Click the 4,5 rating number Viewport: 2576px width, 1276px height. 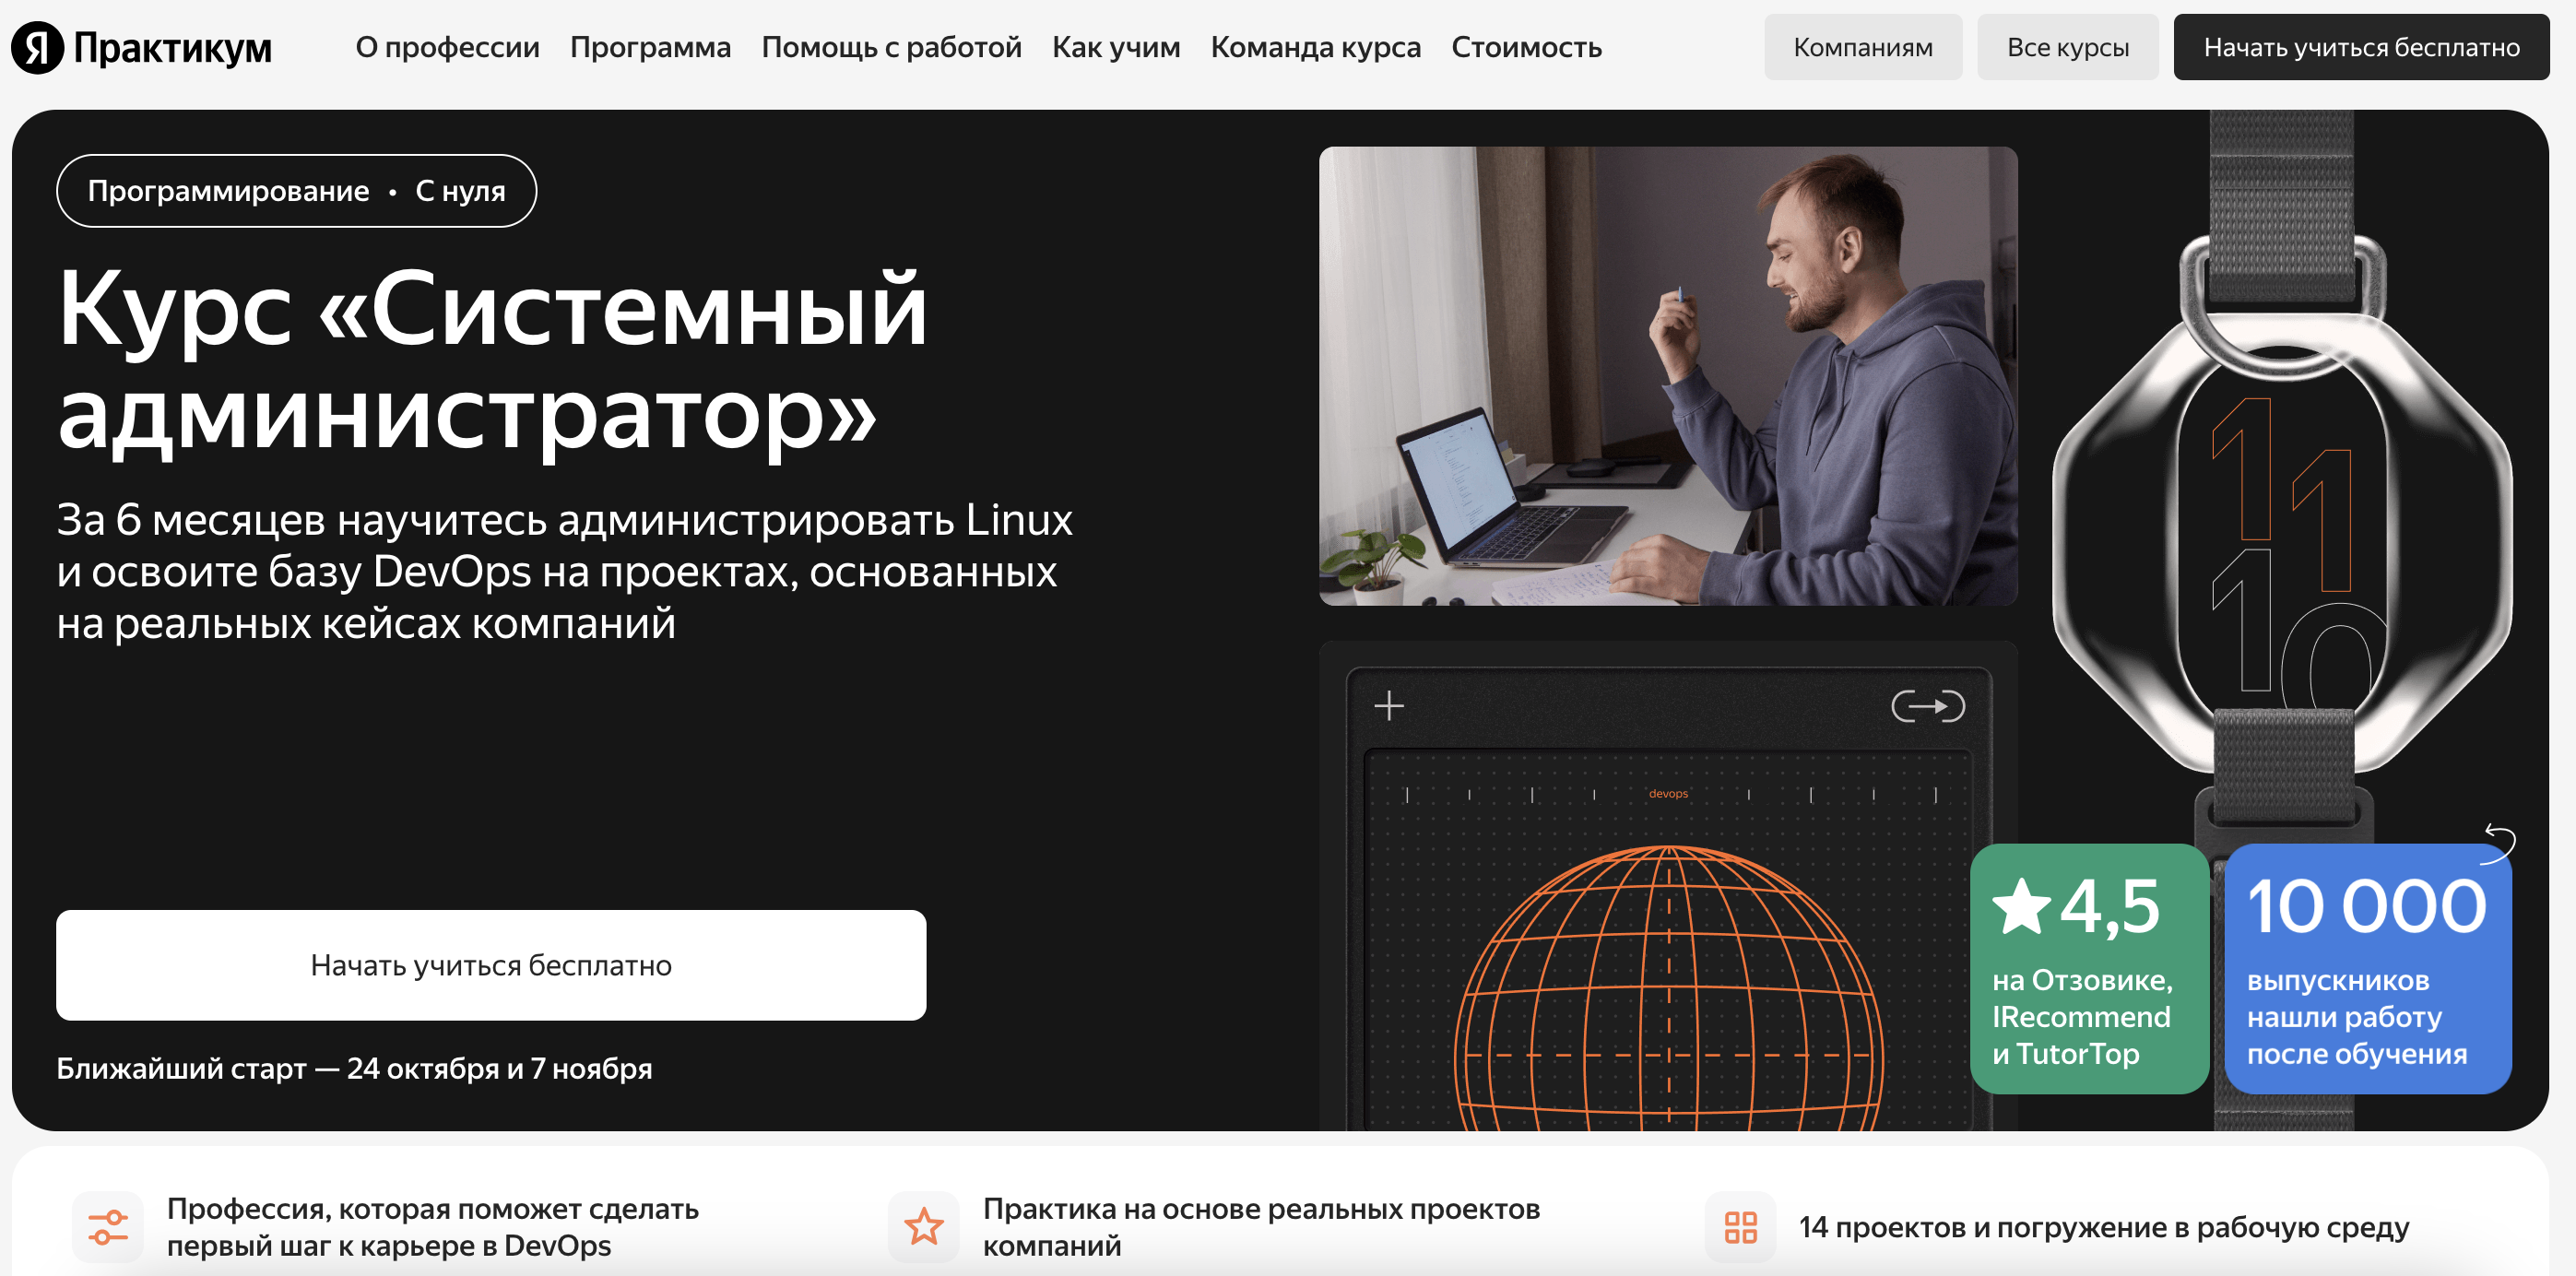click(2110, 906)
